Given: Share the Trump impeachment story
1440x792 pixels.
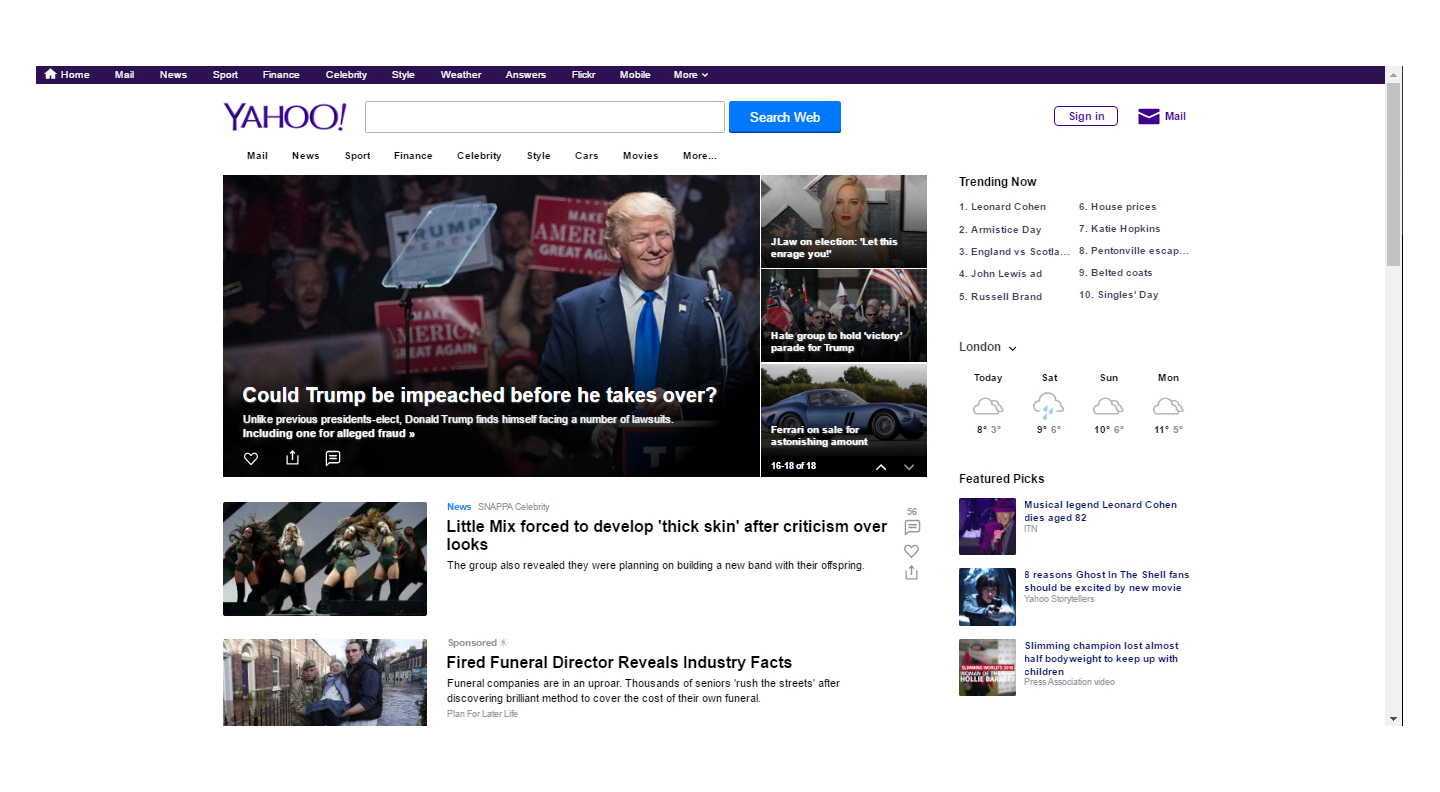Looking at the screenshot, I should (292, 457).
